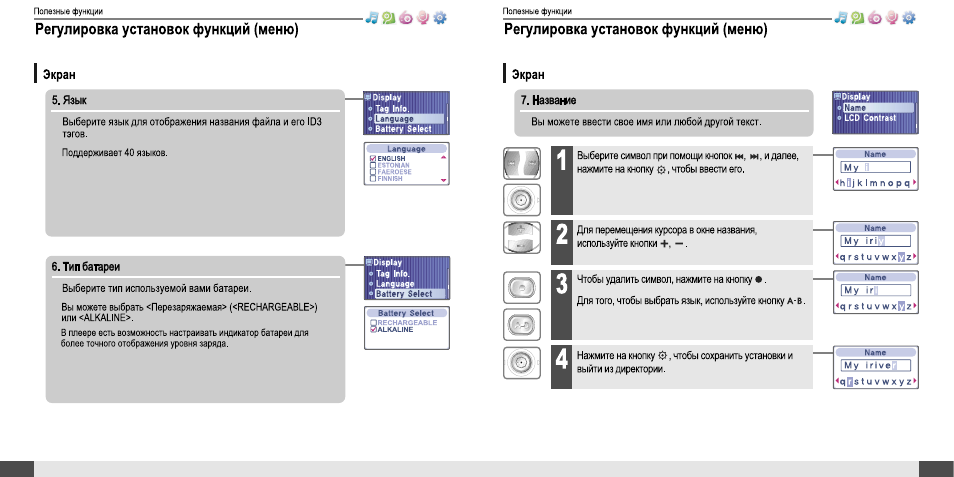The height and width of the screenshot is (477, 954).
Task: Check the RECHARGEABLE battery checkbox
Action: [374, 322]
